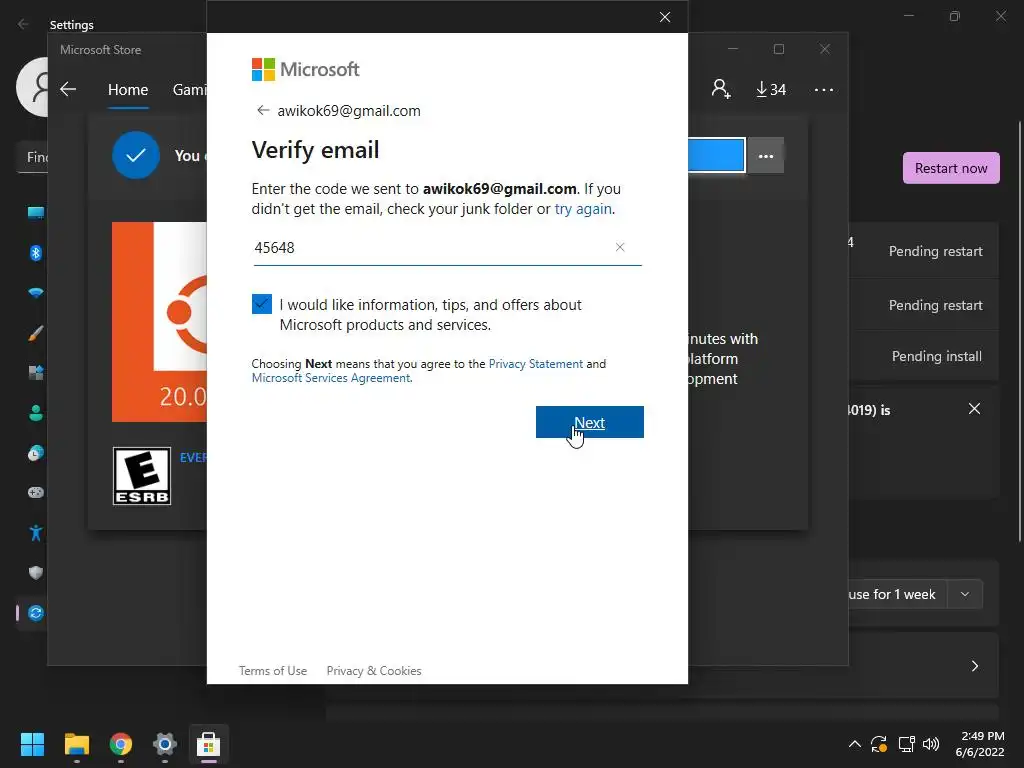This screenshot has height=768, width=1024.
Task: Open Network & internet Wi-Fi icon in Settings
Action: pyautogui.click(x=36, y=293)
